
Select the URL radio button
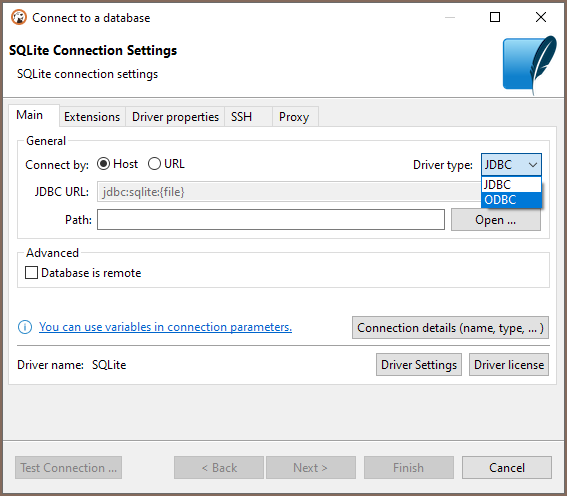point(154,164)
